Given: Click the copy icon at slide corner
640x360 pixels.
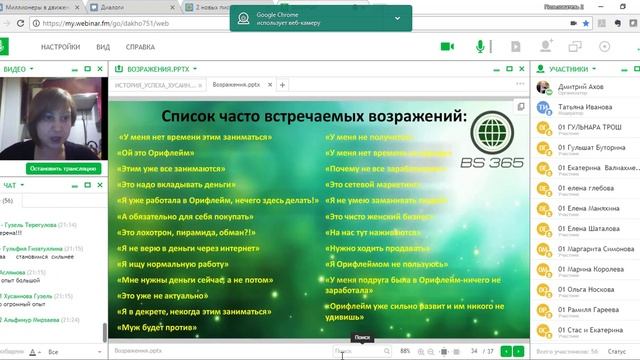Looking at the screenshot, I should (521, 107).
